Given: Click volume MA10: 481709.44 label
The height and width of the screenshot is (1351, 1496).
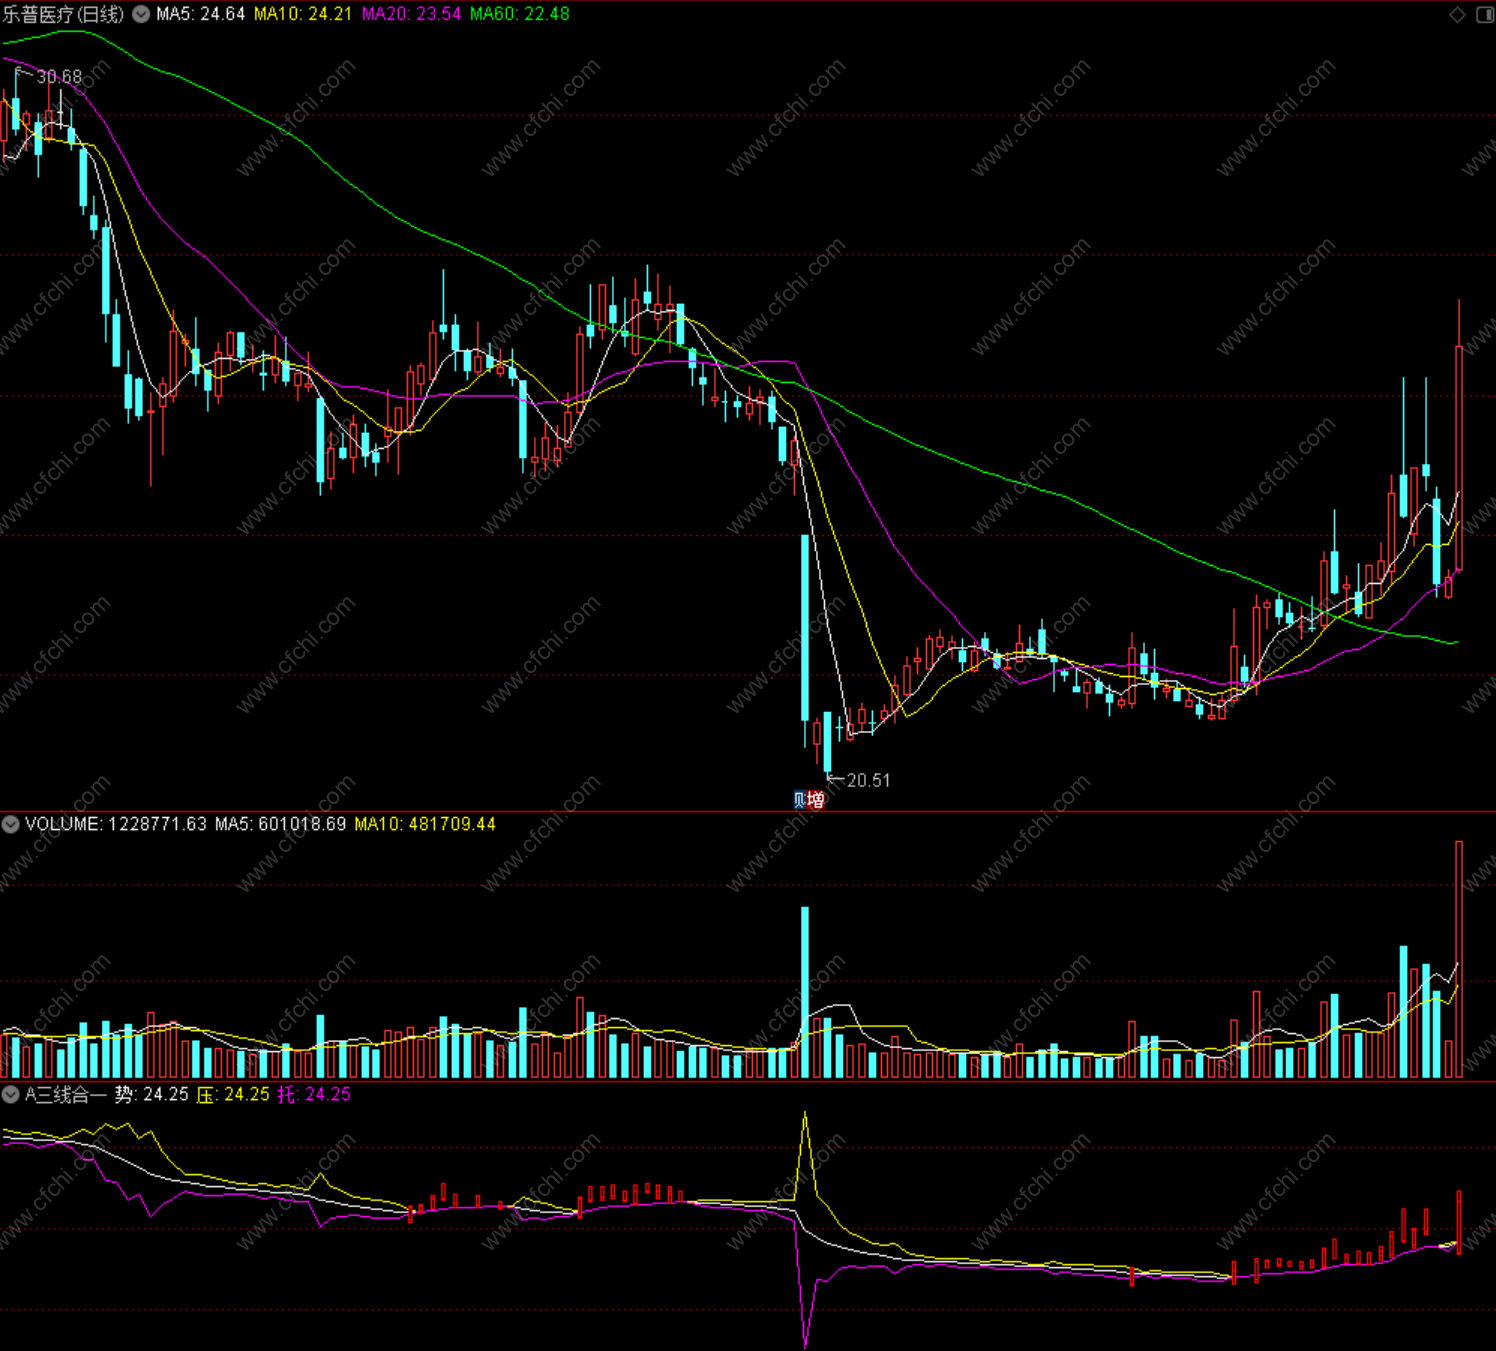Looking at the screenshot, I should point(425,824).
